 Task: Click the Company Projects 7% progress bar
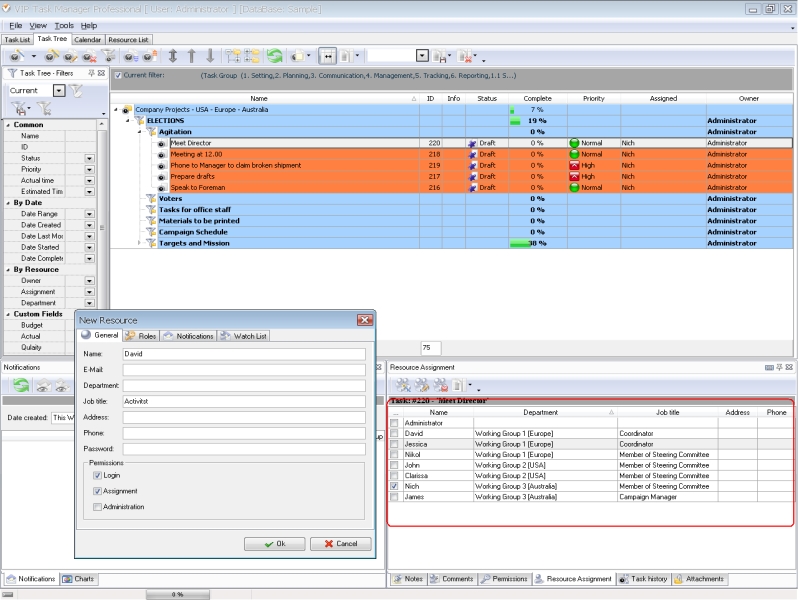click(512, 110)
